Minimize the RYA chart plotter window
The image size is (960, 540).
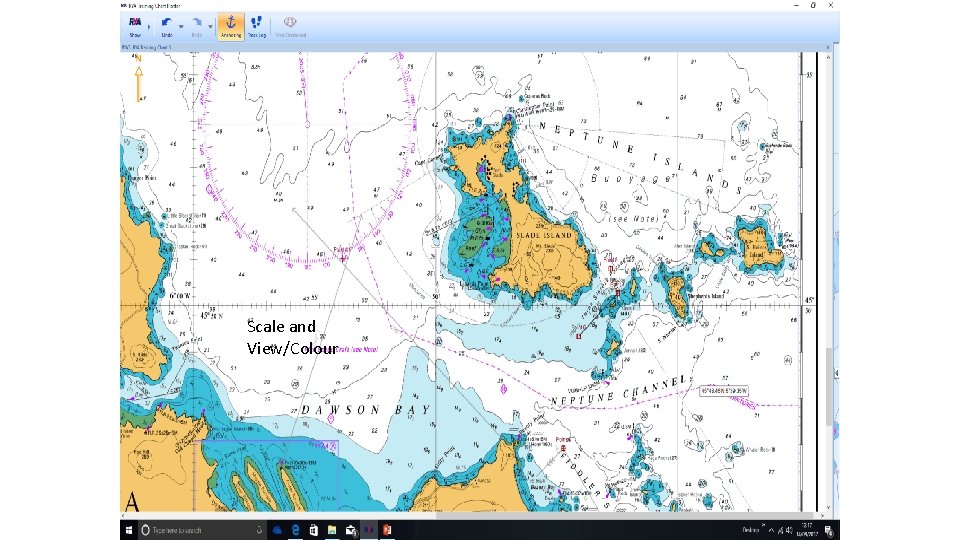coord(796,5)
